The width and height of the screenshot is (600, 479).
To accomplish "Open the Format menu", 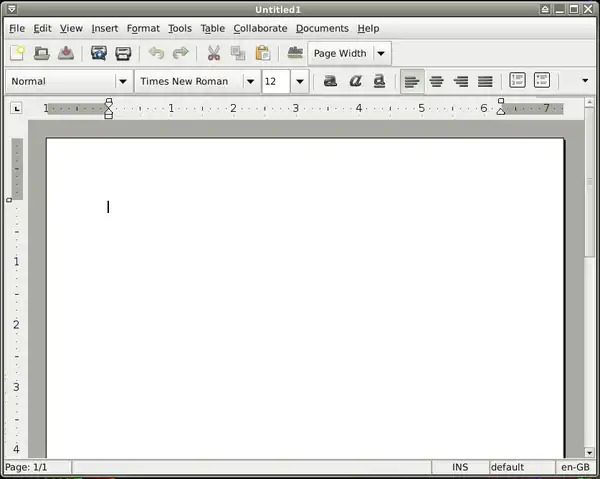I will [x=143, y=29].
